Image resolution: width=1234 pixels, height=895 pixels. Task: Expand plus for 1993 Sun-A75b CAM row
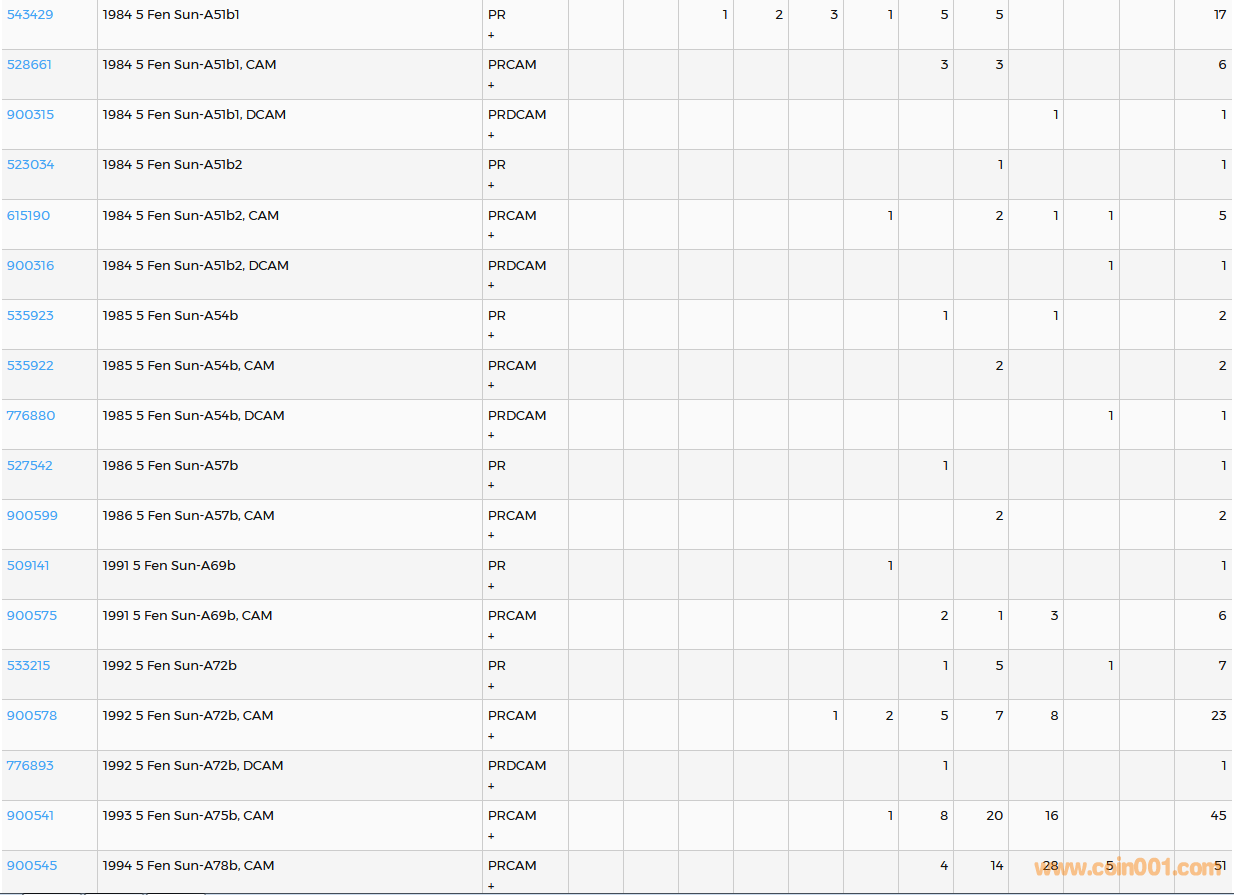[491, 836]
